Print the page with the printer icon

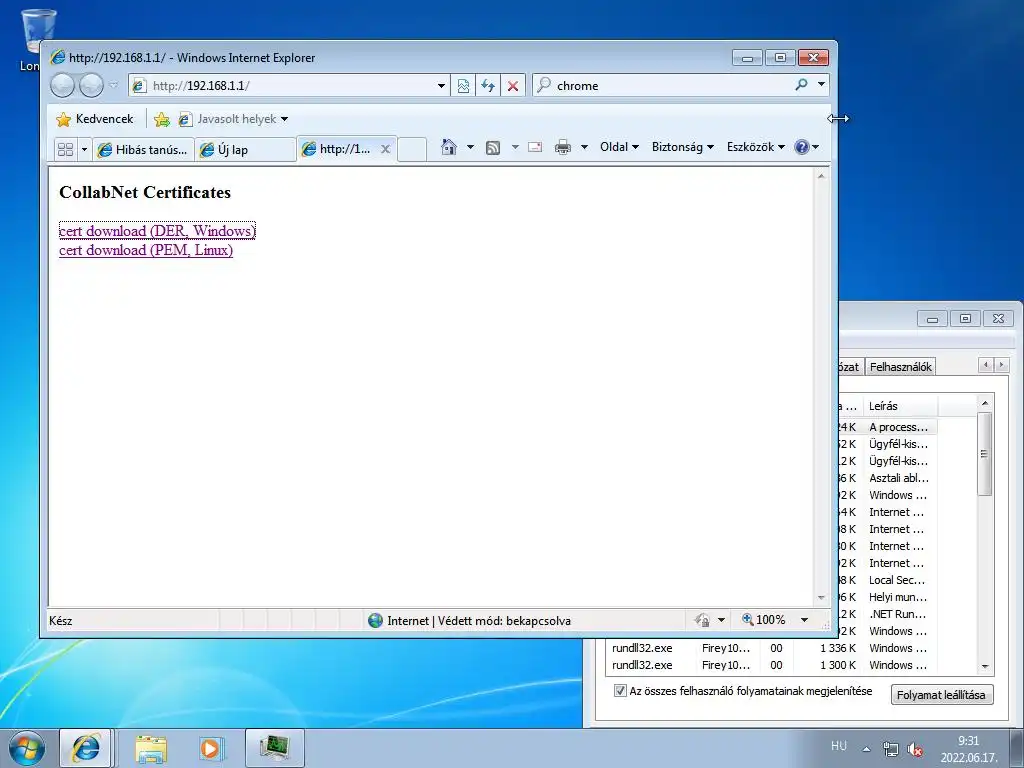tap(562, 147)
